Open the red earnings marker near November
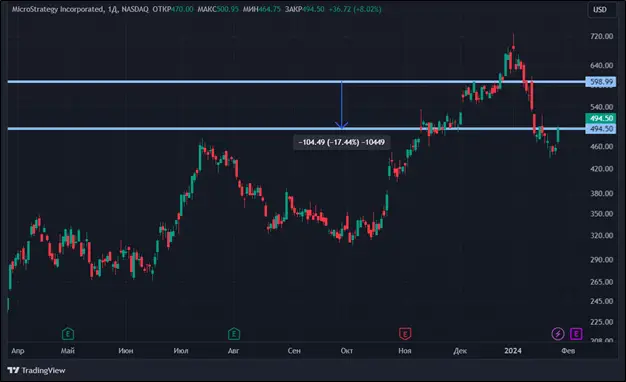This screenshot has width=626, height=382. pos(405,334)
